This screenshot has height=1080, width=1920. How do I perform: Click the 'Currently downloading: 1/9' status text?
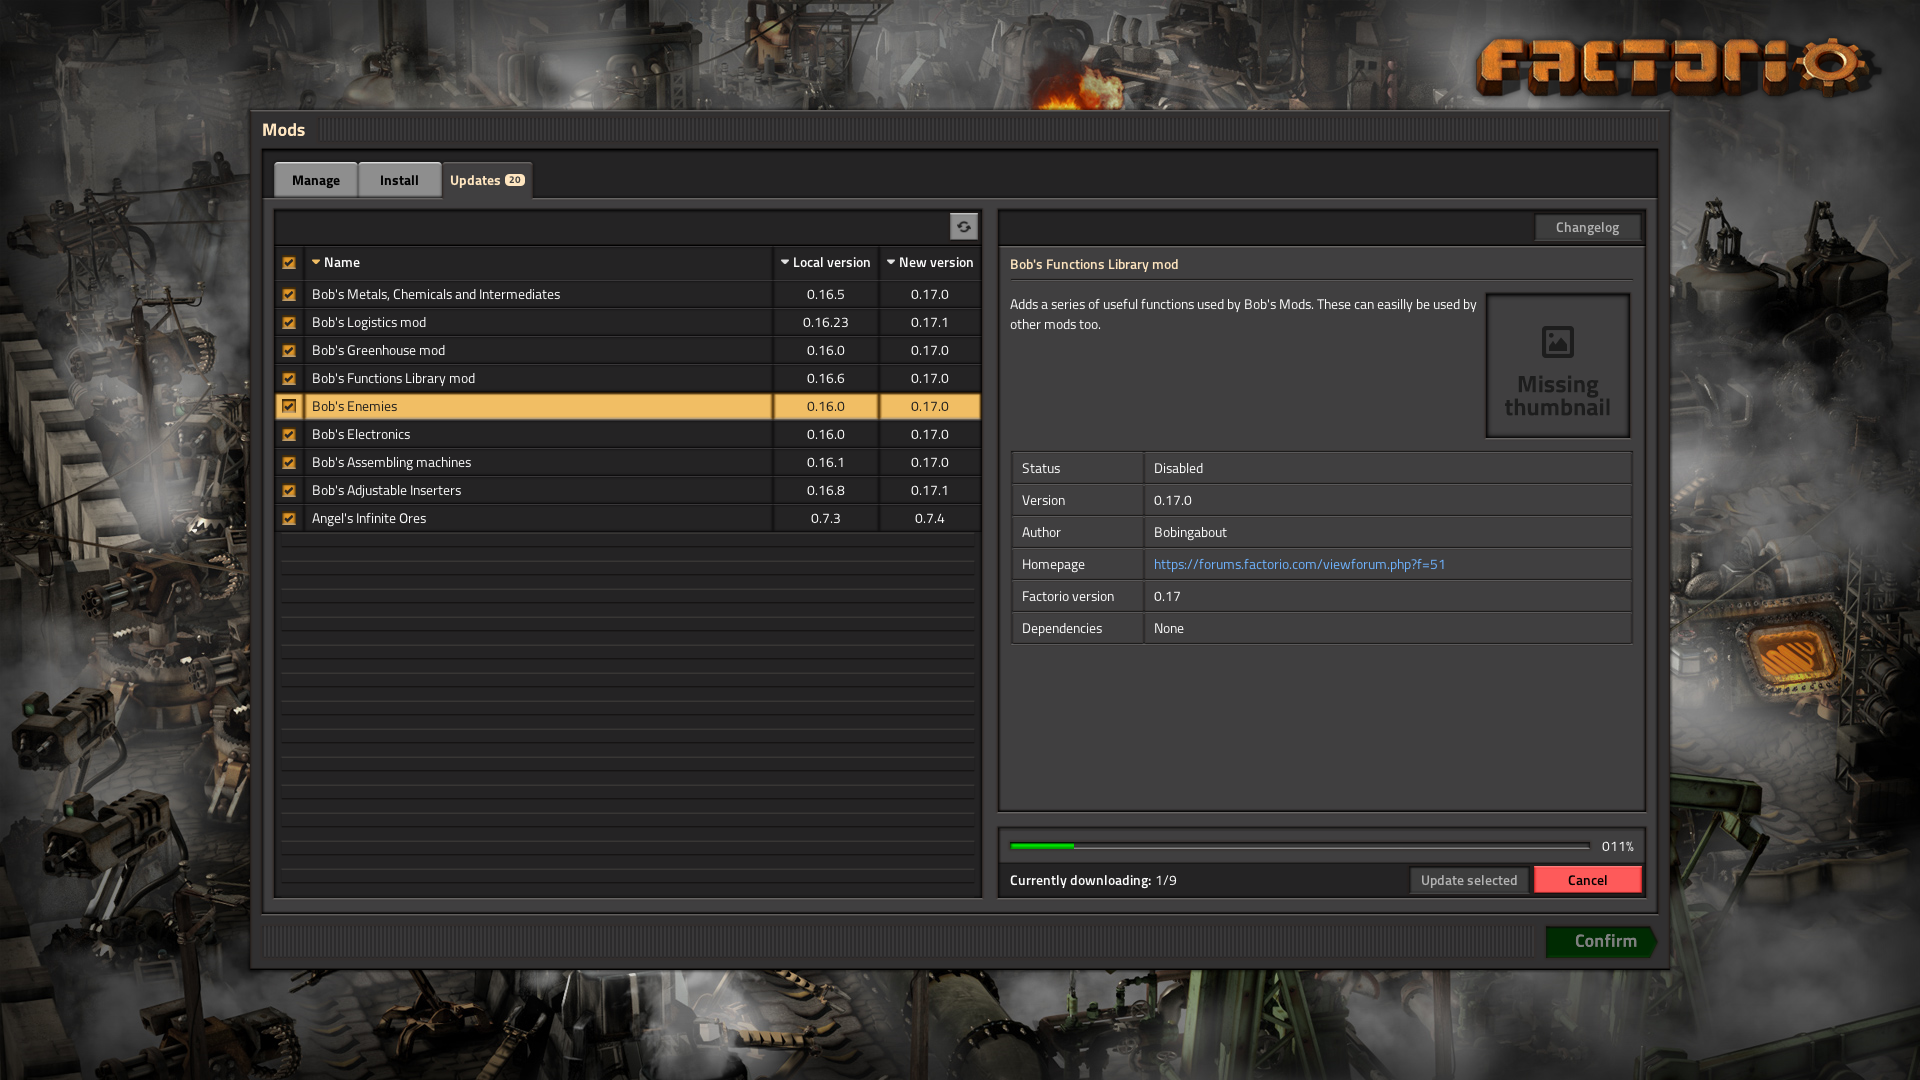click(1093, 880)
